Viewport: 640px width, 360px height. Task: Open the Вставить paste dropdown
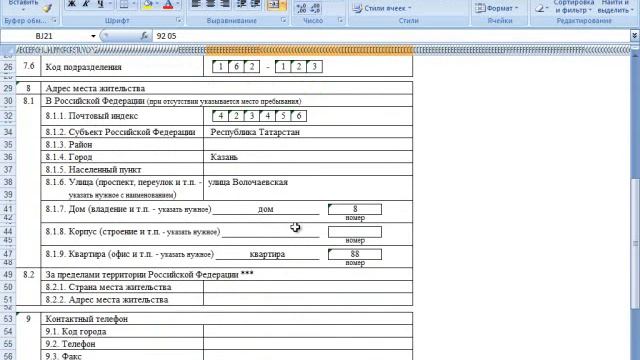(x=23, y=6)
